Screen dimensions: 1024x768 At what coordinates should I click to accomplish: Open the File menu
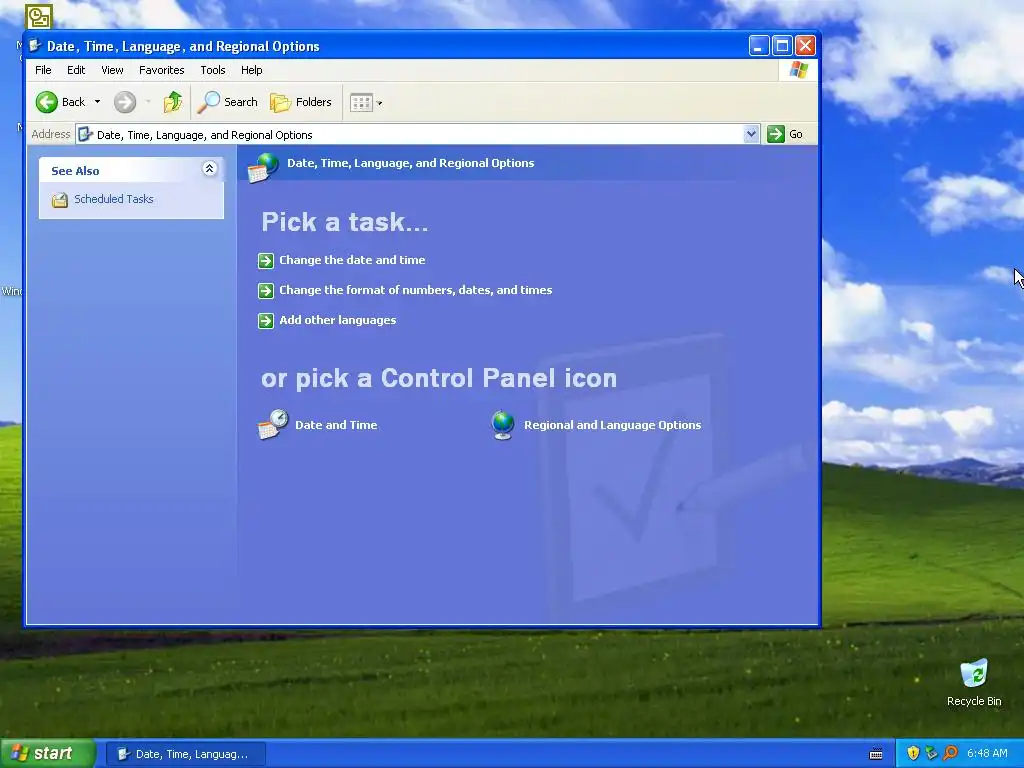[43, 70]
